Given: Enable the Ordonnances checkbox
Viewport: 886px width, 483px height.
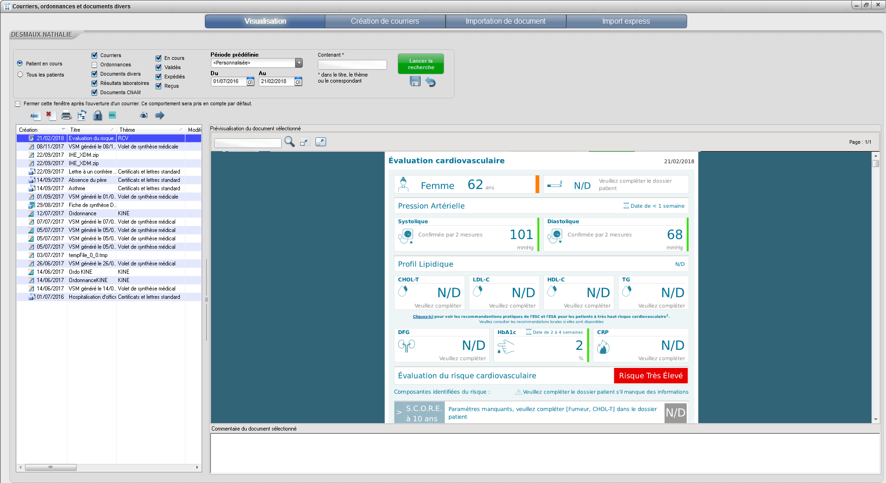Looking at the screenshot, I should [x=95, y=65].
